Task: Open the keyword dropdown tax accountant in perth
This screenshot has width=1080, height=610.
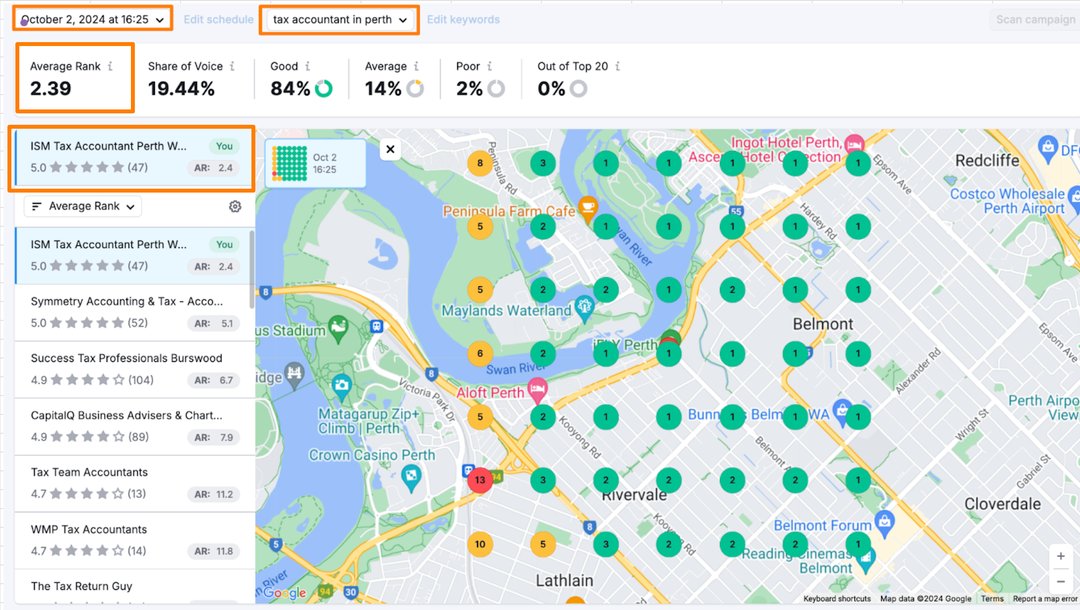Action: (339, 19)
